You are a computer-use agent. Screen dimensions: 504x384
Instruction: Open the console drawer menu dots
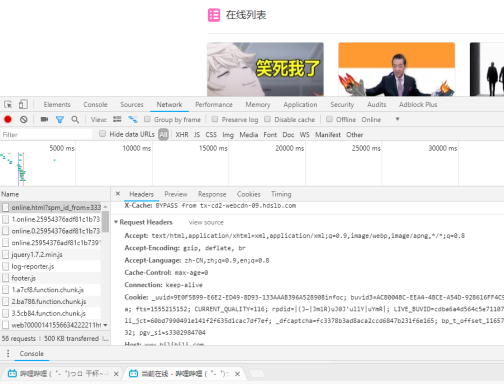[8, 353]
